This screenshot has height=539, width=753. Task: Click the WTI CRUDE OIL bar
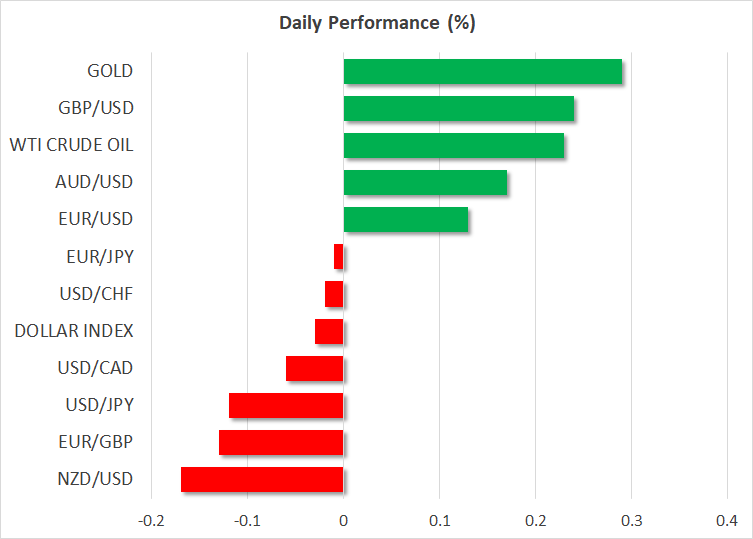[453, 145]
